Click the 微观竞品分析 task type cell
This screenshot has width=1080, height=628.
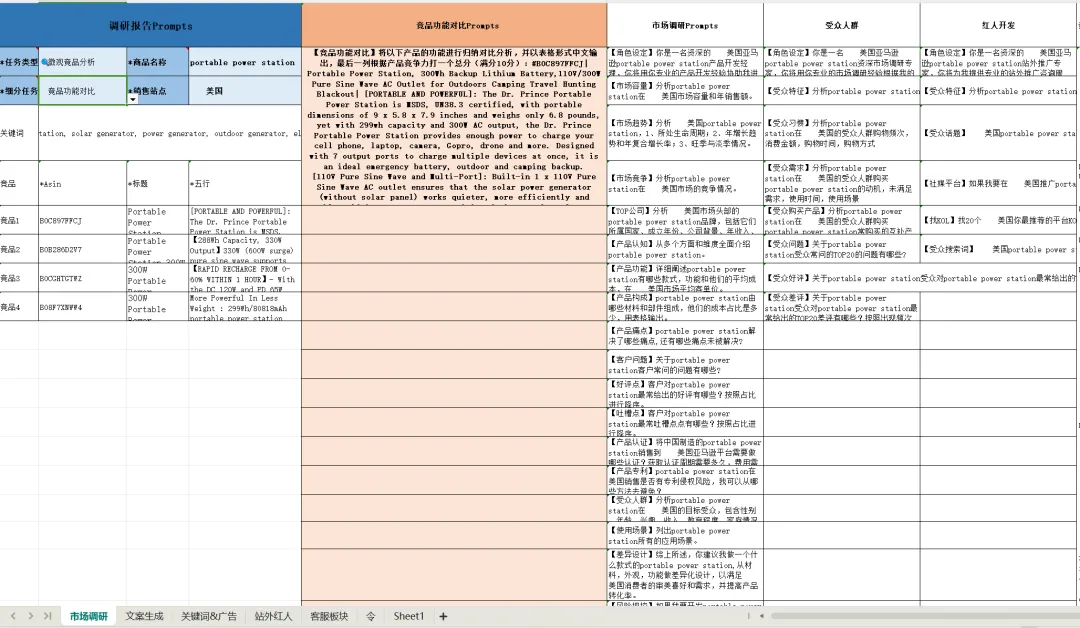83,62
